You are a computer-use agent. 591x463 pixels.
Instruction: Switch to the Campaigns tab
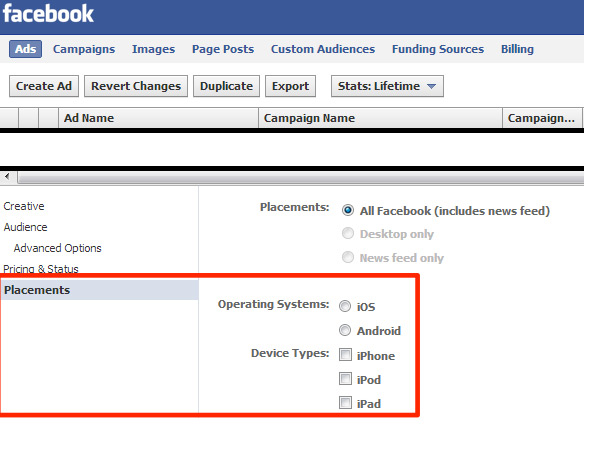coord(84,49)
